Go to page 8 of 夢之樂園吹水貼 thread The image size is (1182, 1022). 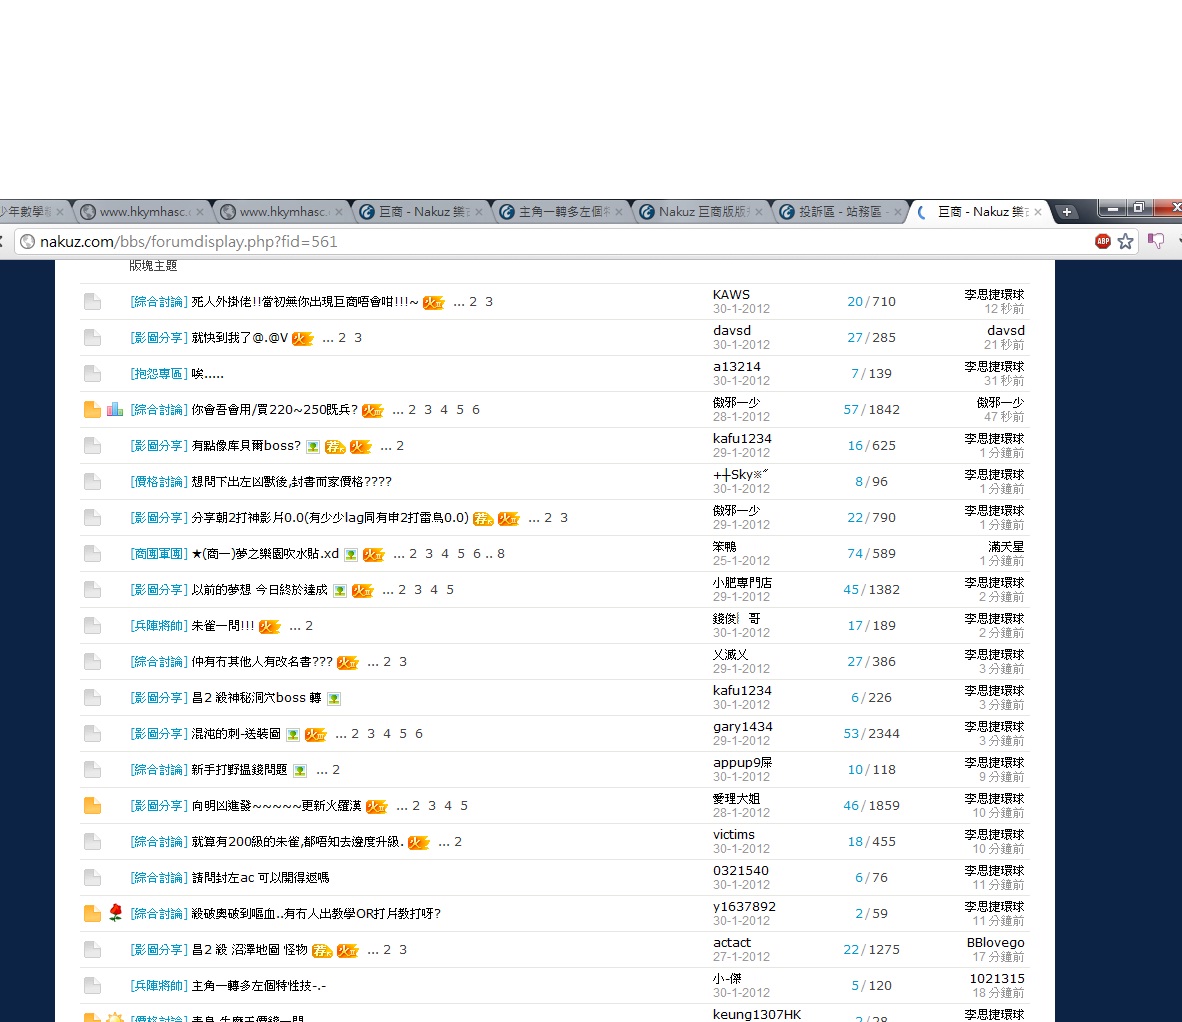coord(501,554)
